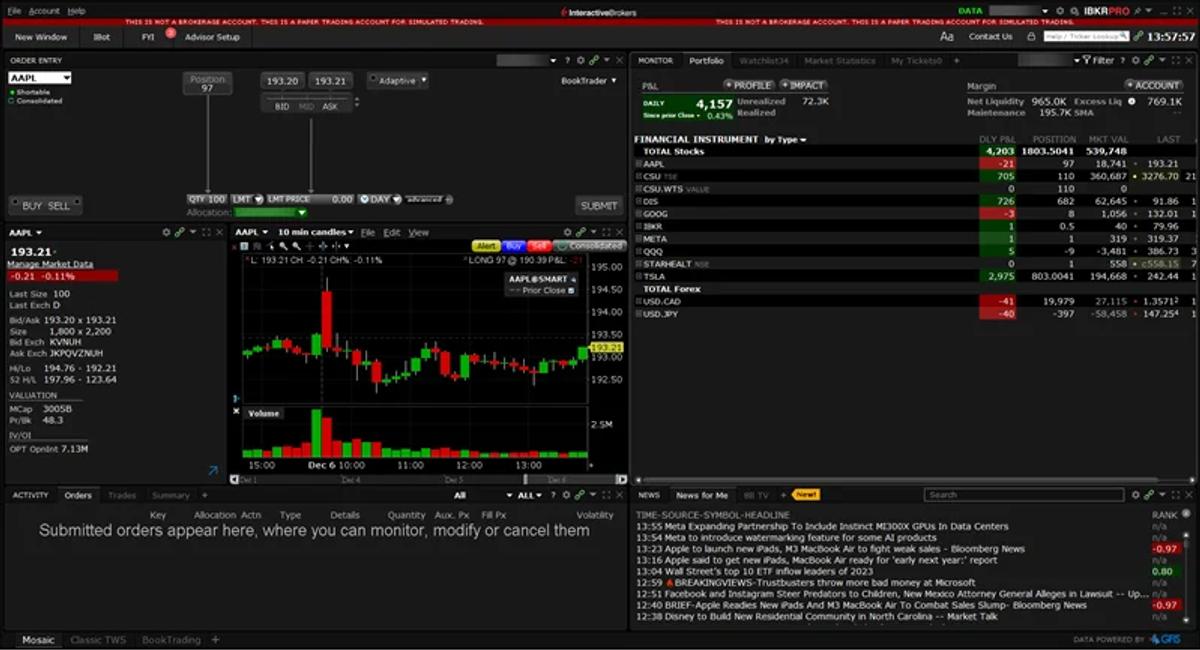
Task: Click the Activity panel link chain icon
Action: 581,495
